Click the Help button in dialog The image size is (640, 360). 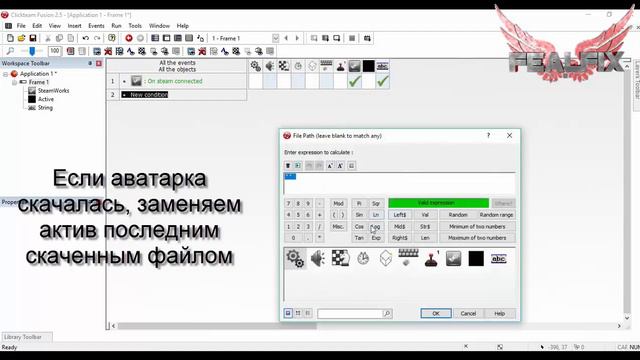tap(500, 313)
